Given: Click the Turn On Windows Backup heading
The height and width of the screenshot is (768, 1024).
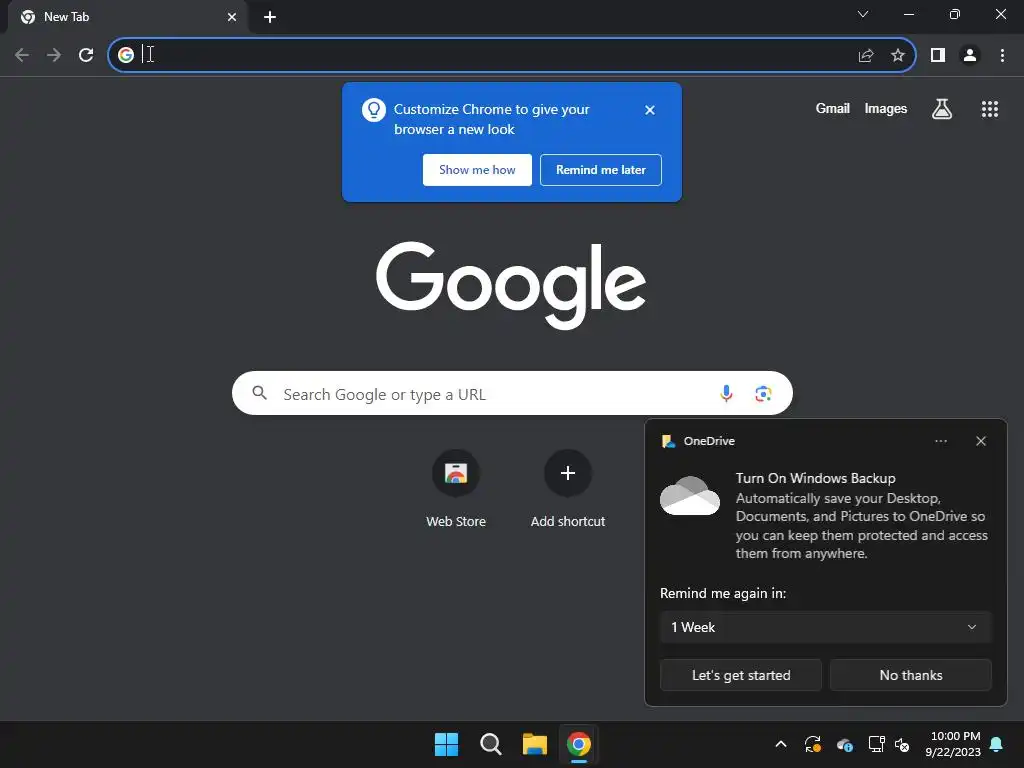Looking at the screenshot, I should (815, 478).
